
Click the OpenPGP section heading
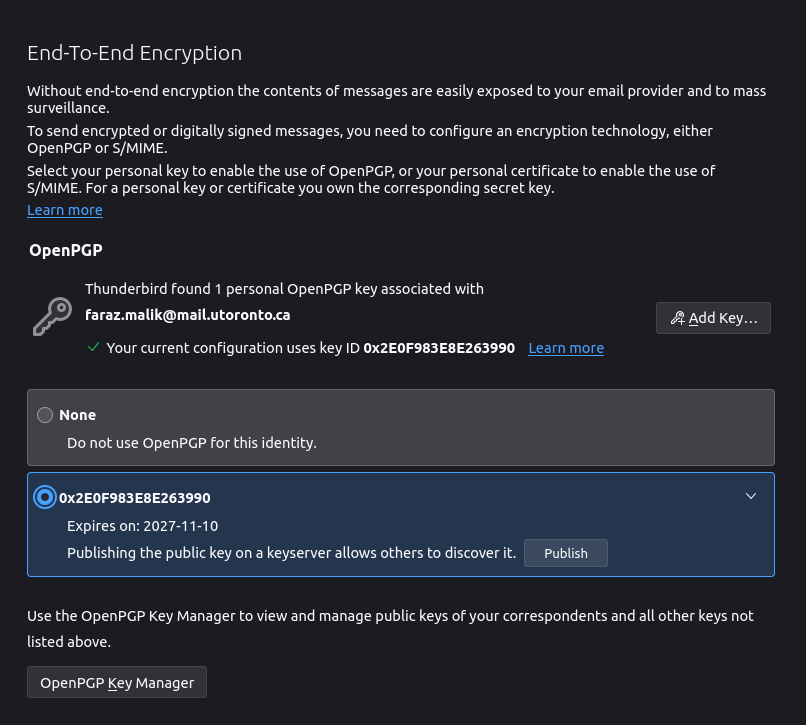[65, 250]
